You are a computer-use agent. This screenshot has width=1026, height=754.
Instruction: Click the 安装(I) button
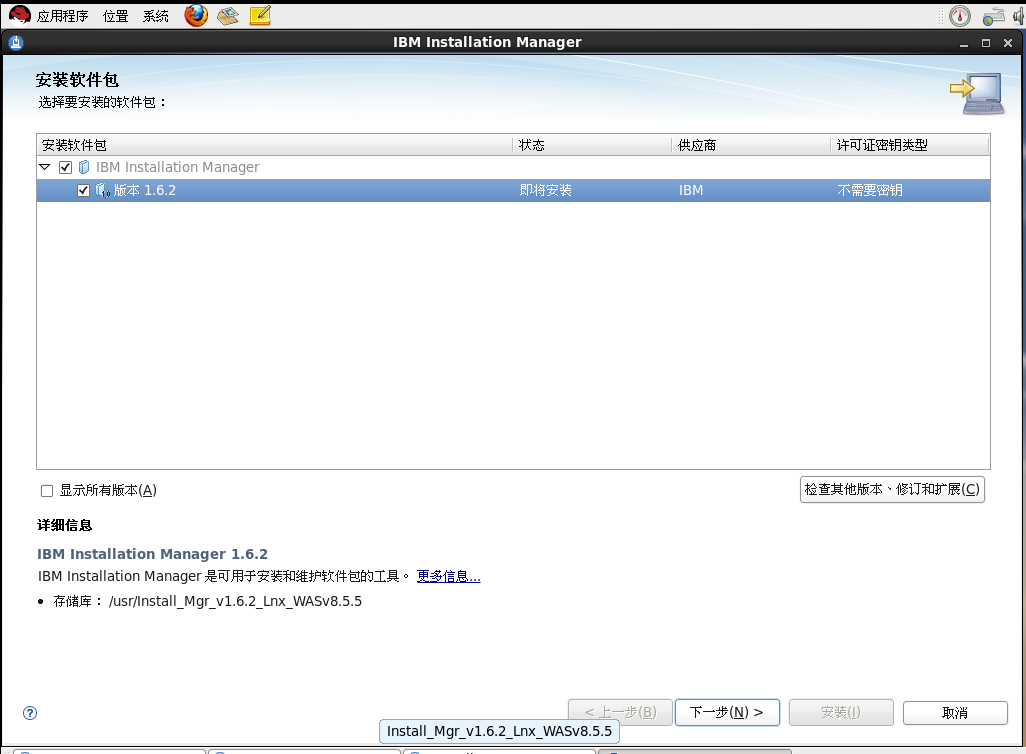pos(841,712)
